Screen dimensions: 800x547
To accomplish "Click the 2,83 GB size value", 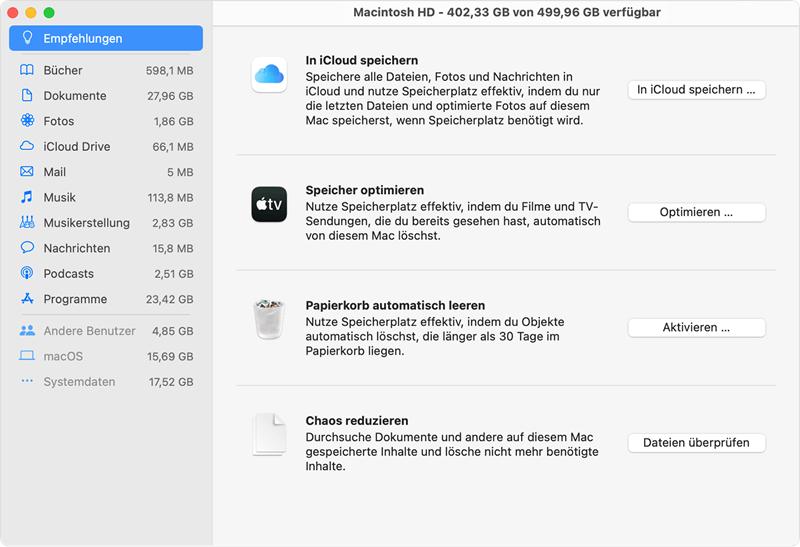I will pos(173,223).
